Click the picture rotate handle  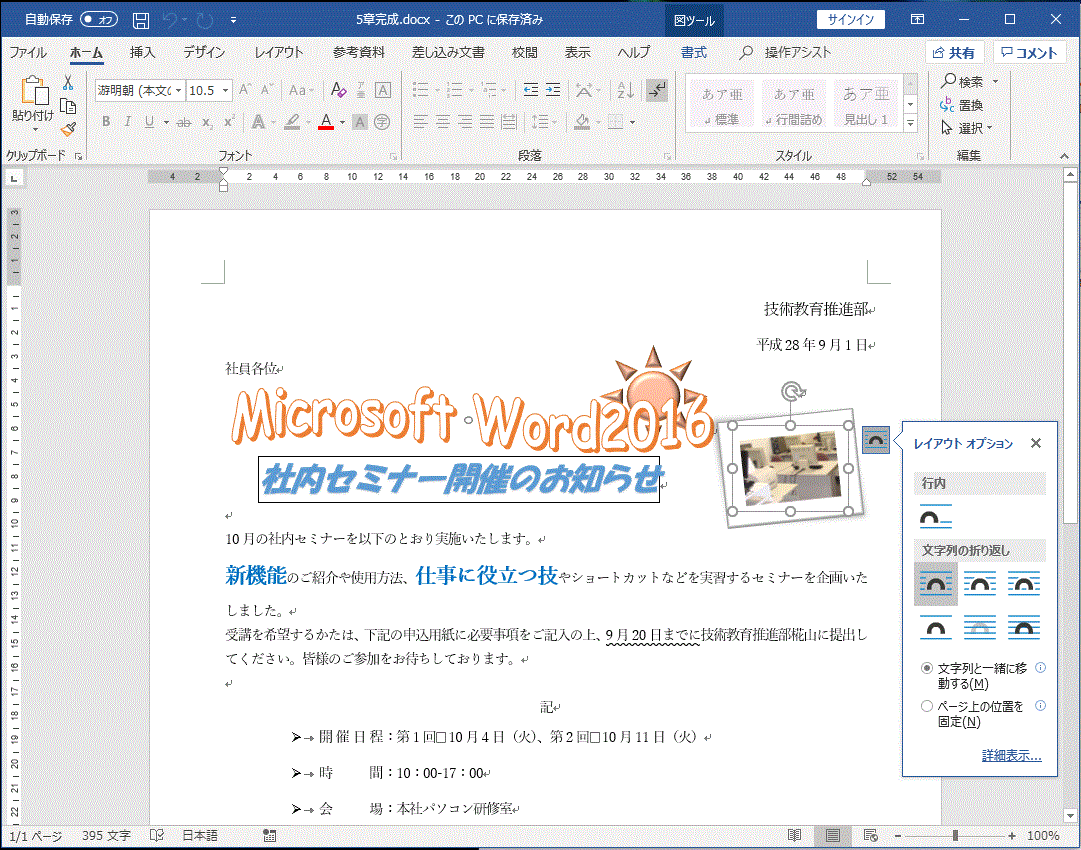pyautogui.click(x=793, y=392)
